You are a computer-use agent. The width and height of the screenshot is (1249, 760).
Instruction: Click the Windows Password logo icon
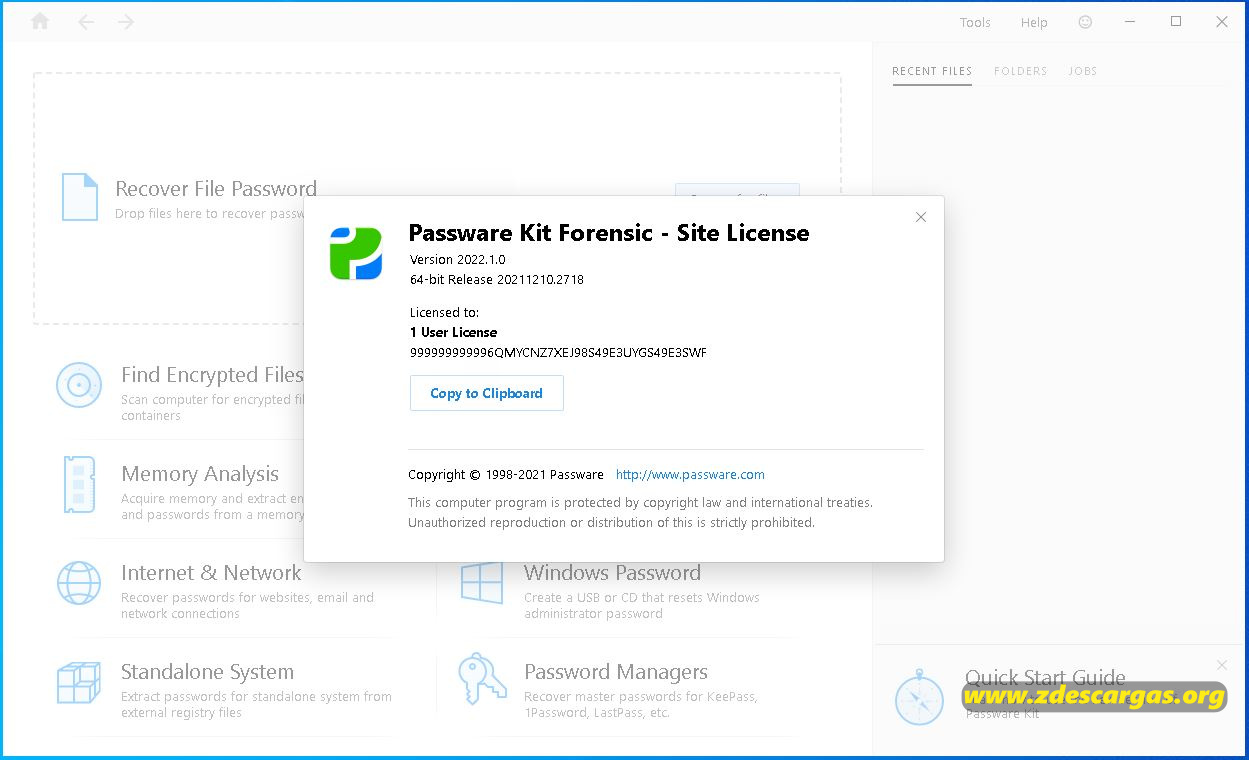click(x=482, y=582)
